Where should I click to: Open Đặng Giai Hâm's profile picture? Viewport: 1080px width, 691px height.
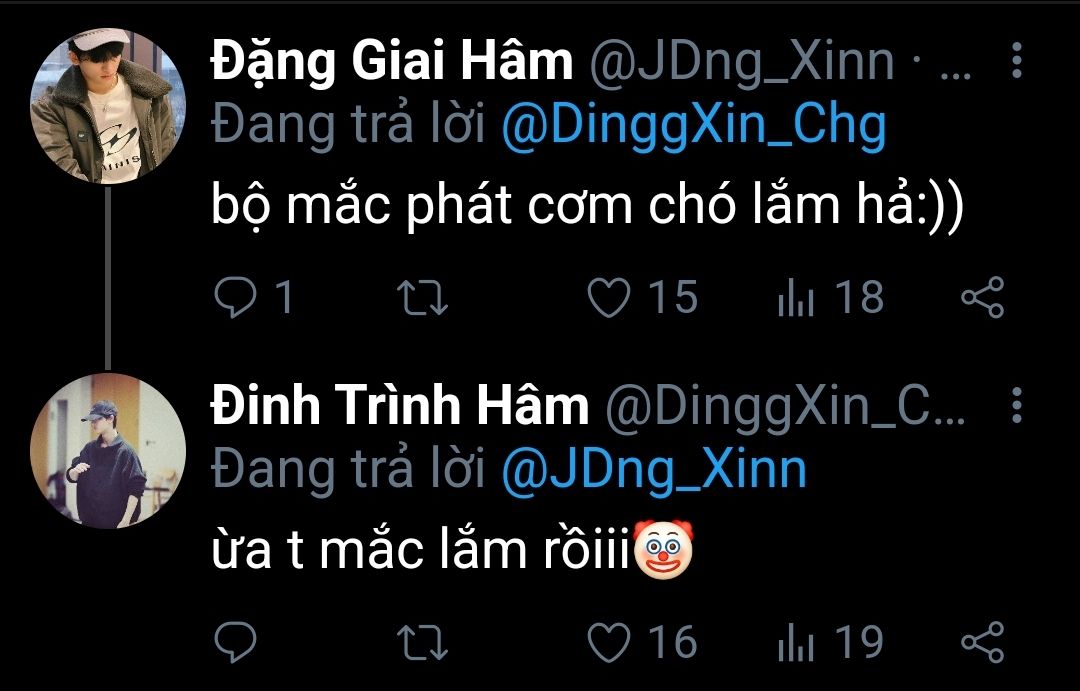click(x=109, y=106)
